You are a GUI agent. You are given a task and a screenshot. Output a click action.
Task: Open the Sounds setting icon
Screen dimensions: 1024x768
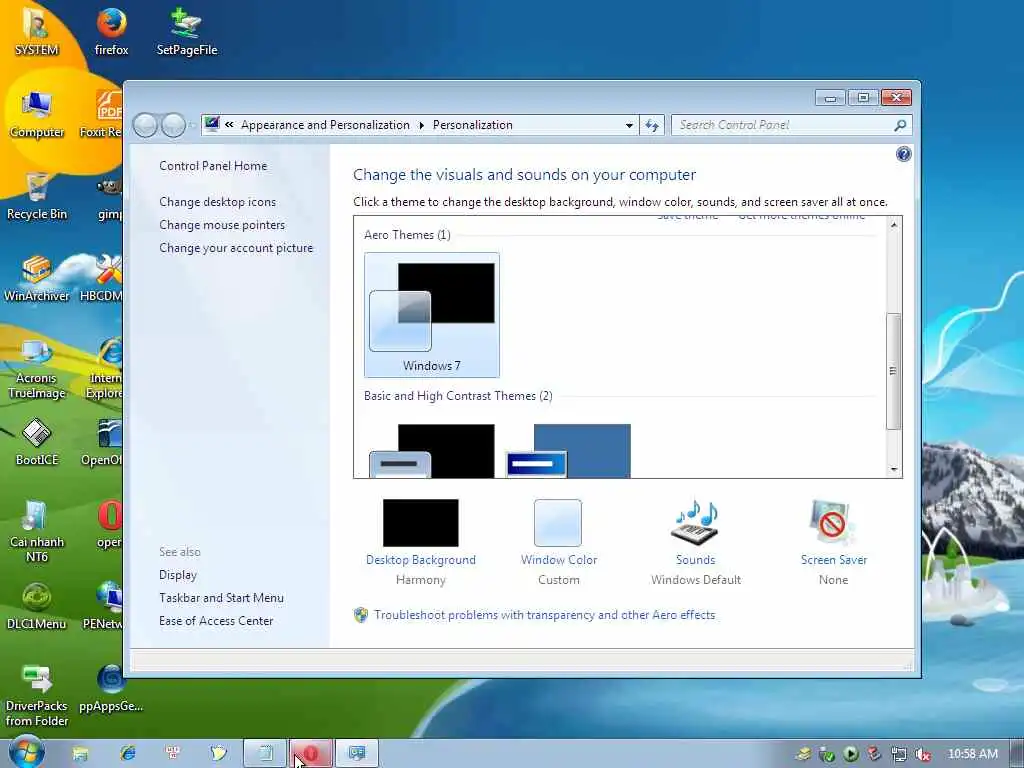pyautogui.click(x=696, y=522)
